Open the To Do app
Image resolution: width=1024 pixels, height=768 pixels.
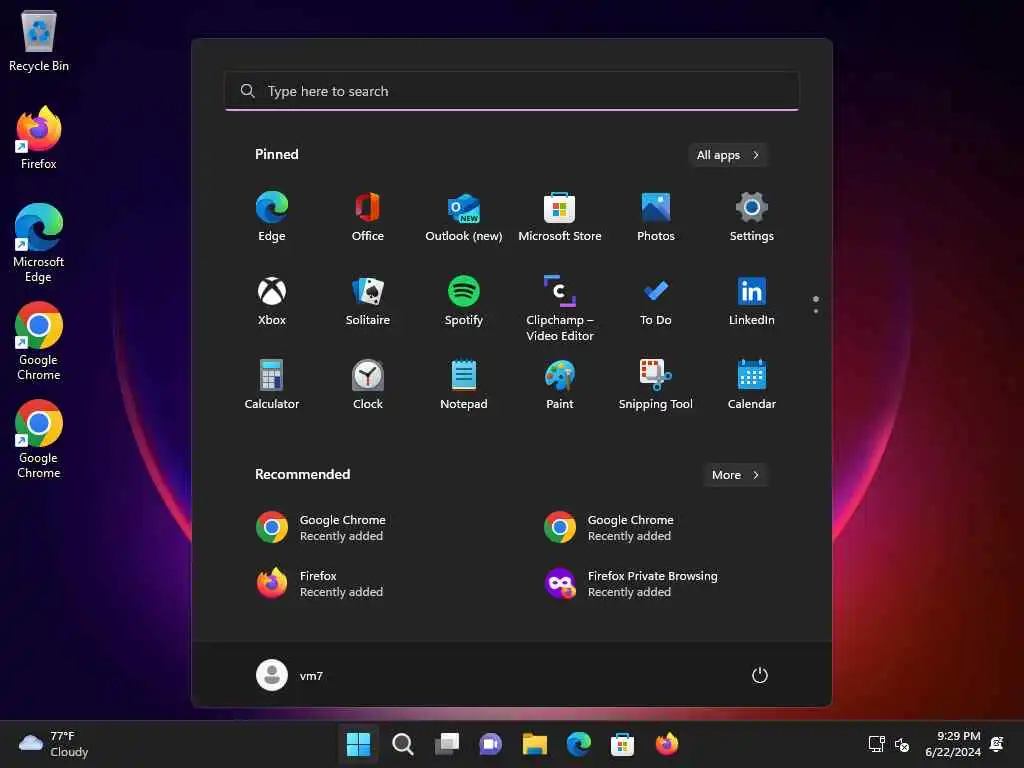click(656, 301)
